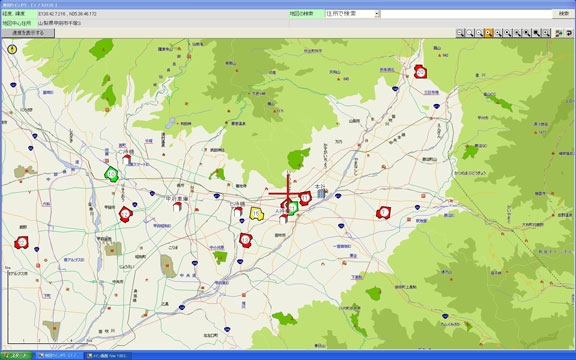Image resolution: width=576 pixels, height=360 pixels.
Task: Click the return arrow icon at toolbar end
Action: click(569, 33)
